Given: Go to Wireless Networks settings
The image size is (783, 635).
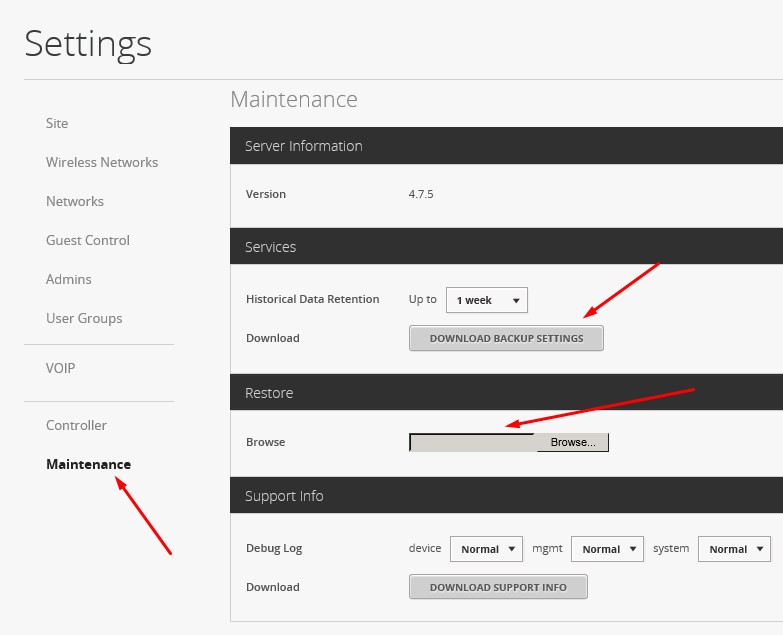Looking at the screenshot, I should pyautogui.click(x=102, y=162).
